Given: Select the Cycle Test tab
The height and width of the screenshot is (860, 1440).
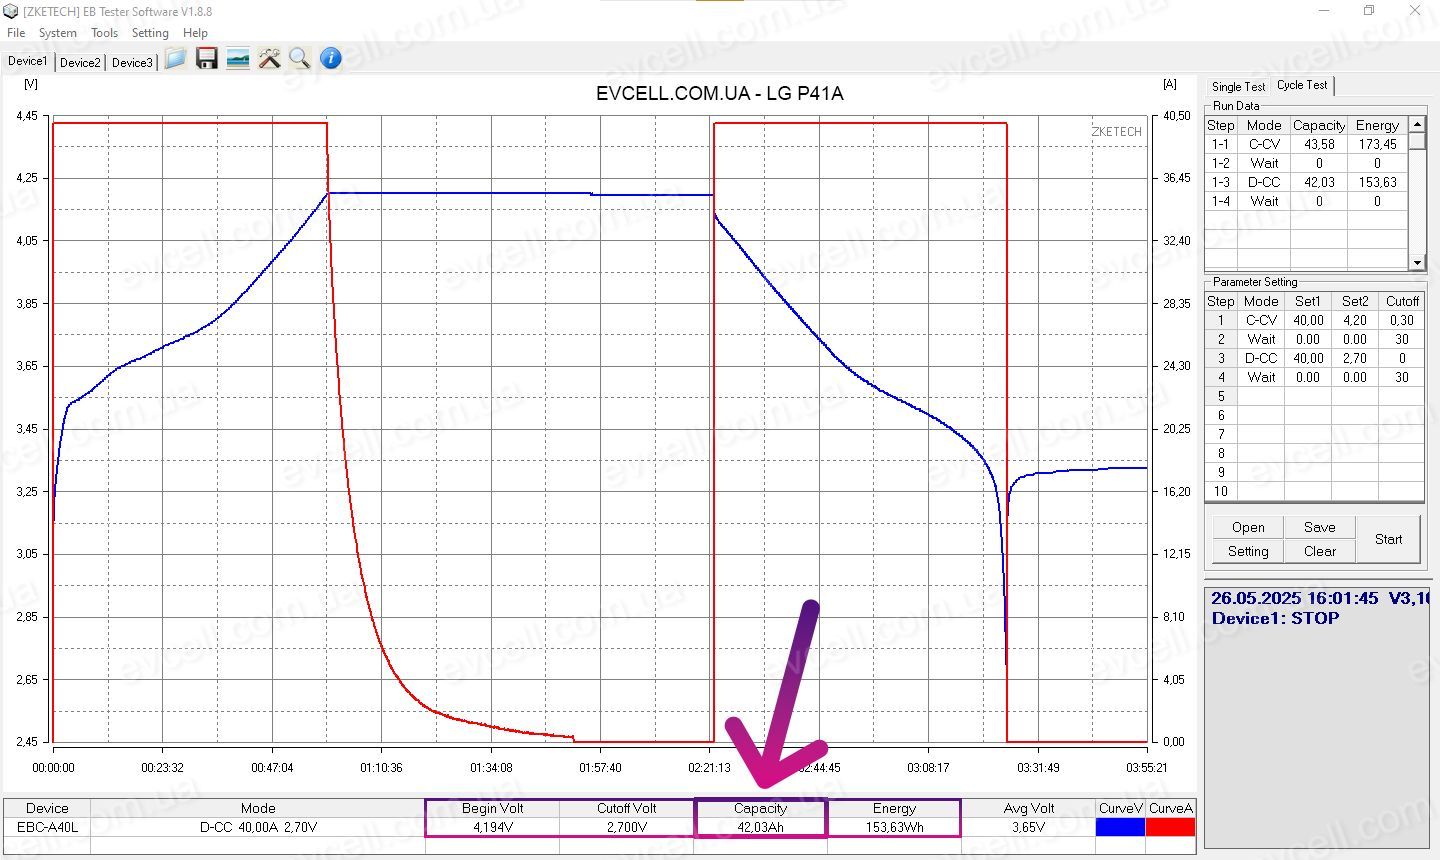Looking at the screenshot, I should (1302, 85).
